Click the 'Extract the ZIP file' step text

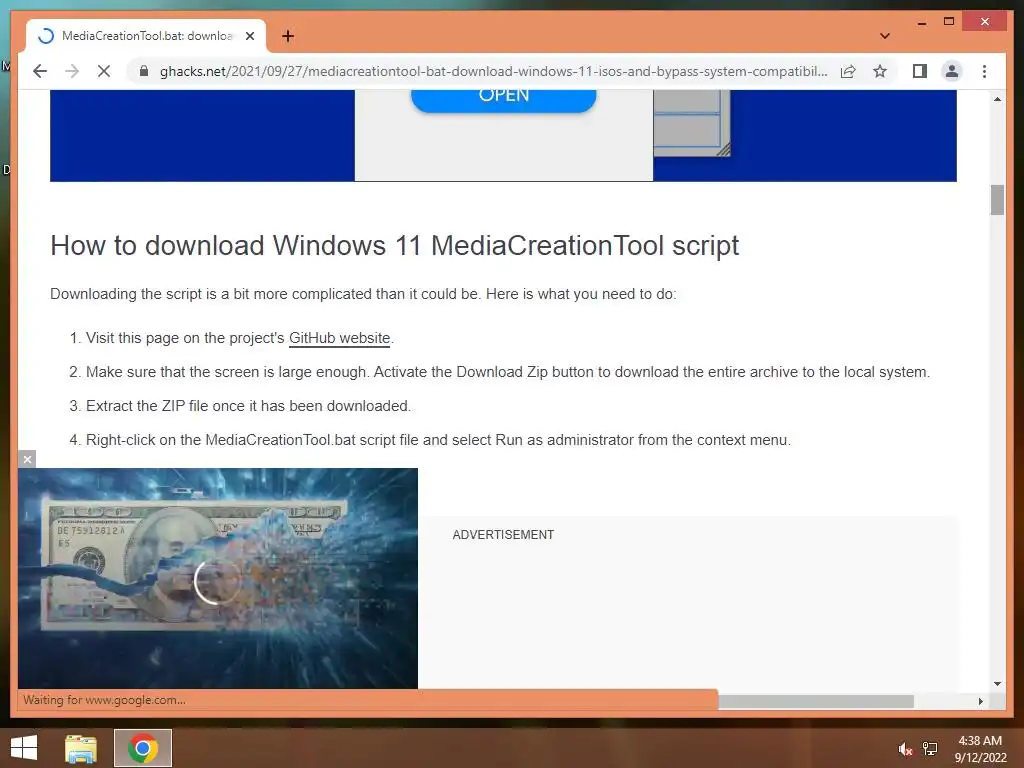(x=248, y=406)
